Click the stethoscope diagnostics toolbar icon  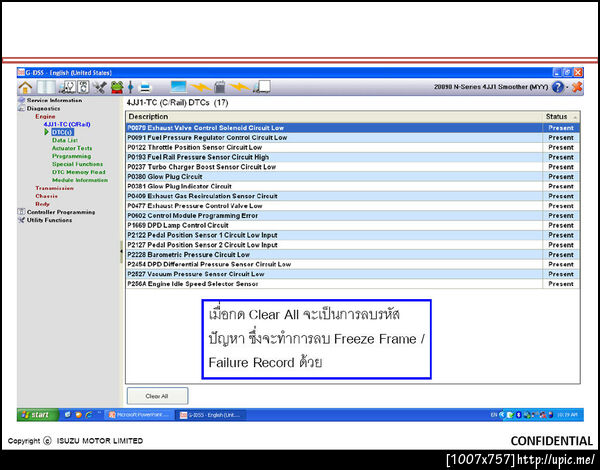[x=67, y=87]
